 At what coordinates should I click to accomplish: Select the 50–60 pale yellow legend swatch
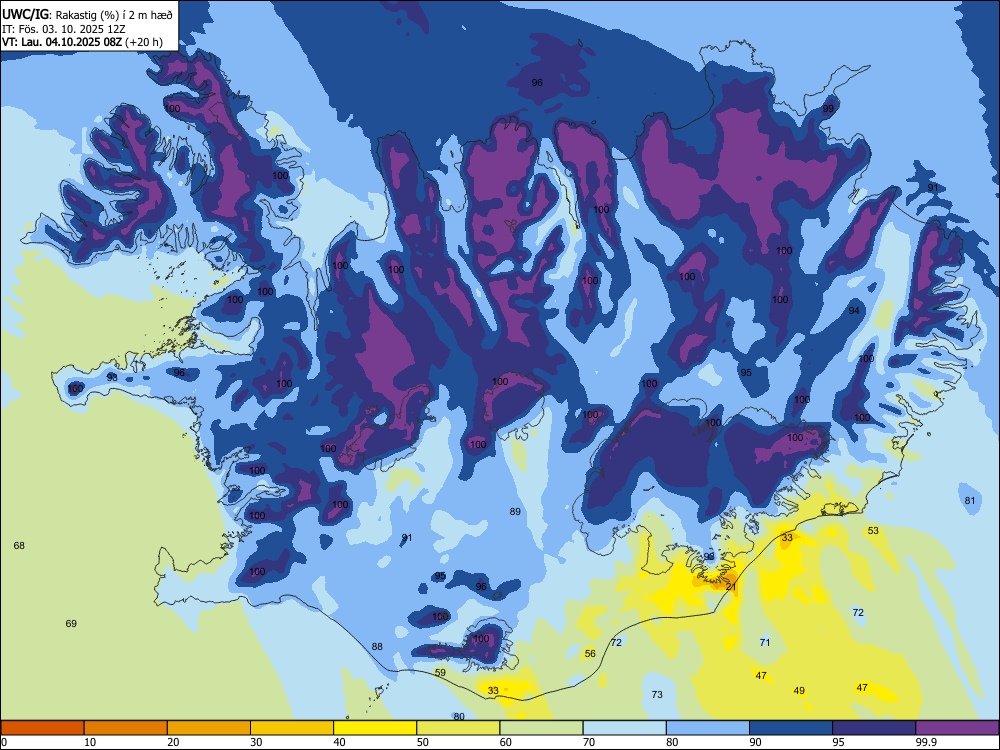pos(458,728)
